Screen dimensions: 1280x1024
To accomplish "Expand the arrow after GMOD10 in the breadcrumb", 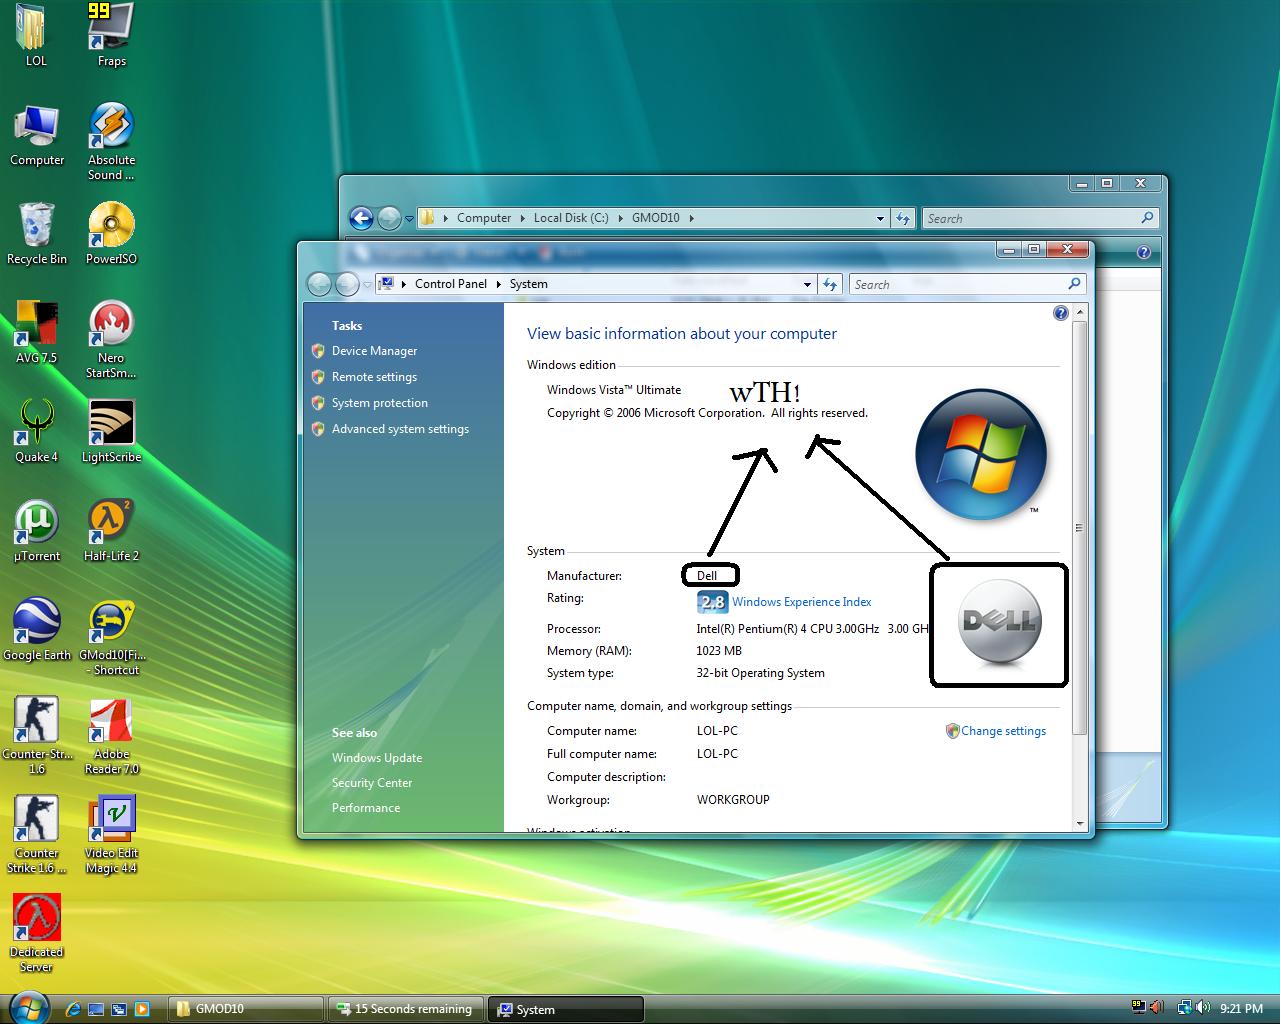I will coord(691,218).
